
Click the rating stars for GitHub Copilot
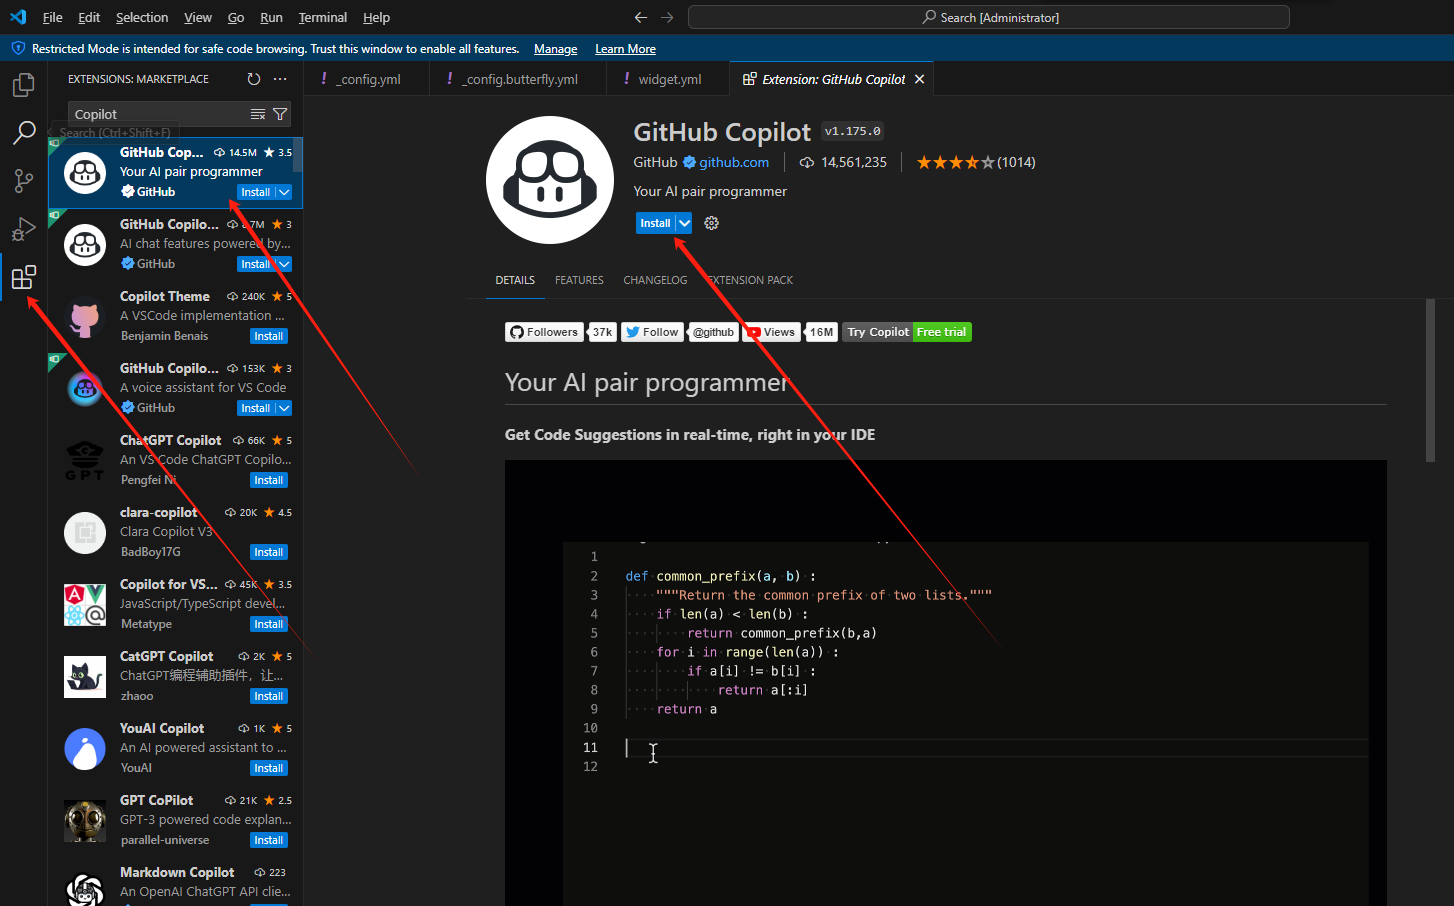(x=955, y=162)
